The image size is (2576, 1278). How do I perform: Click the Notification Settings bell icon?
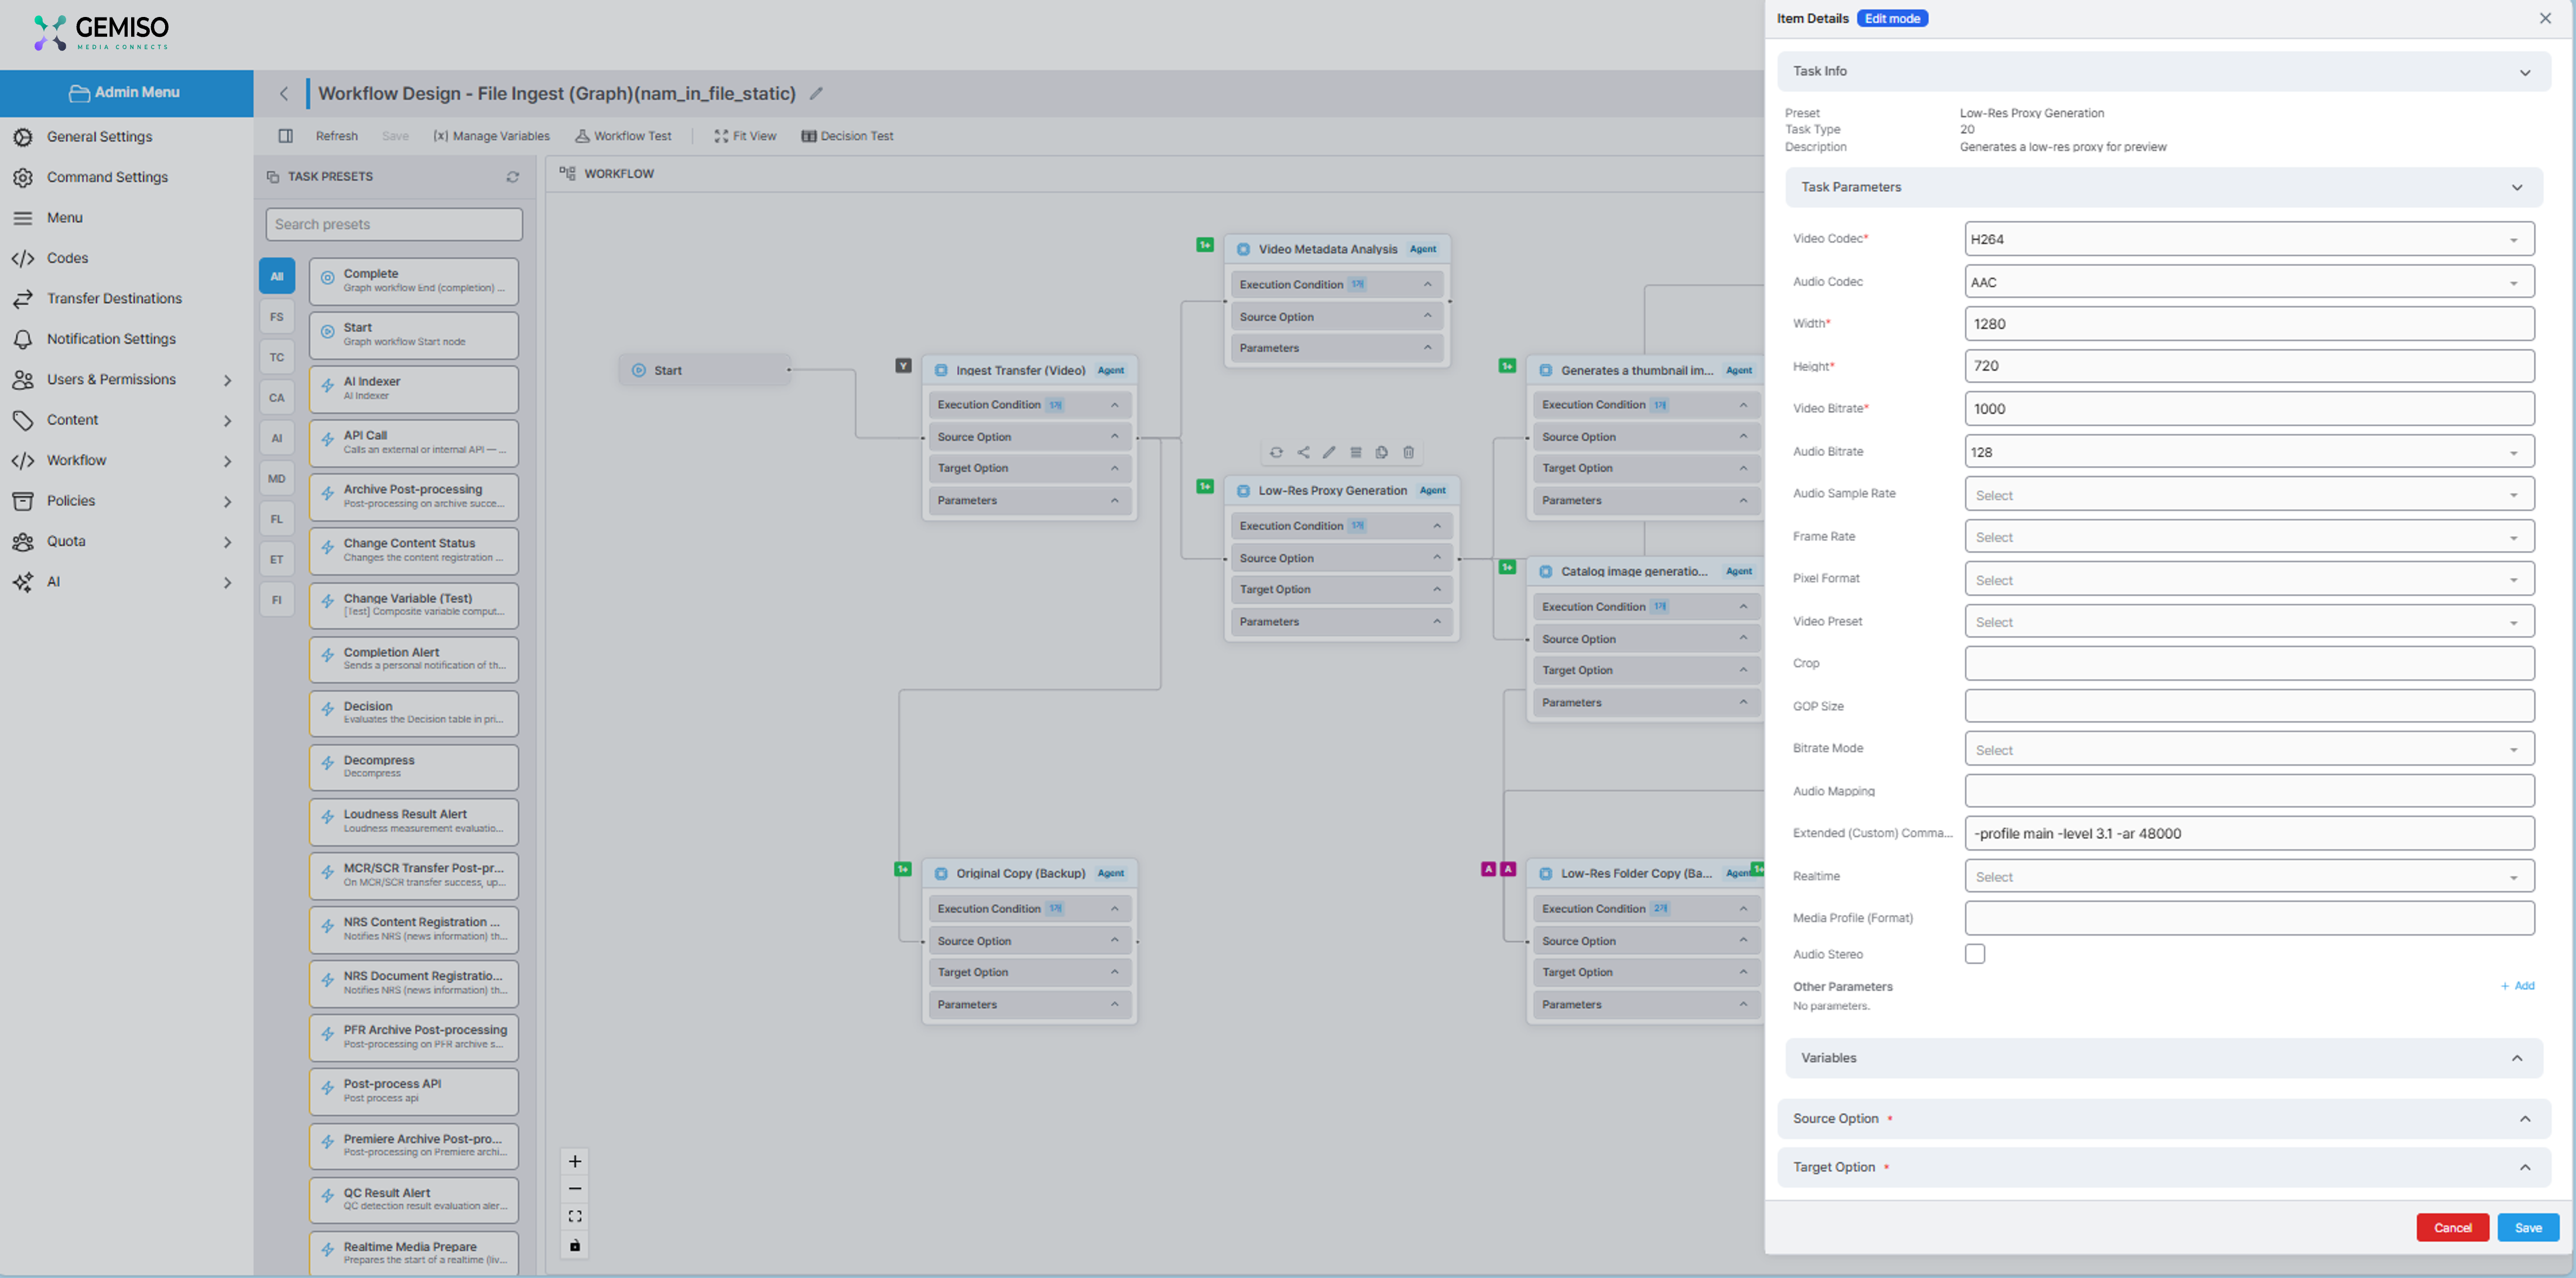tap(23, 339)
